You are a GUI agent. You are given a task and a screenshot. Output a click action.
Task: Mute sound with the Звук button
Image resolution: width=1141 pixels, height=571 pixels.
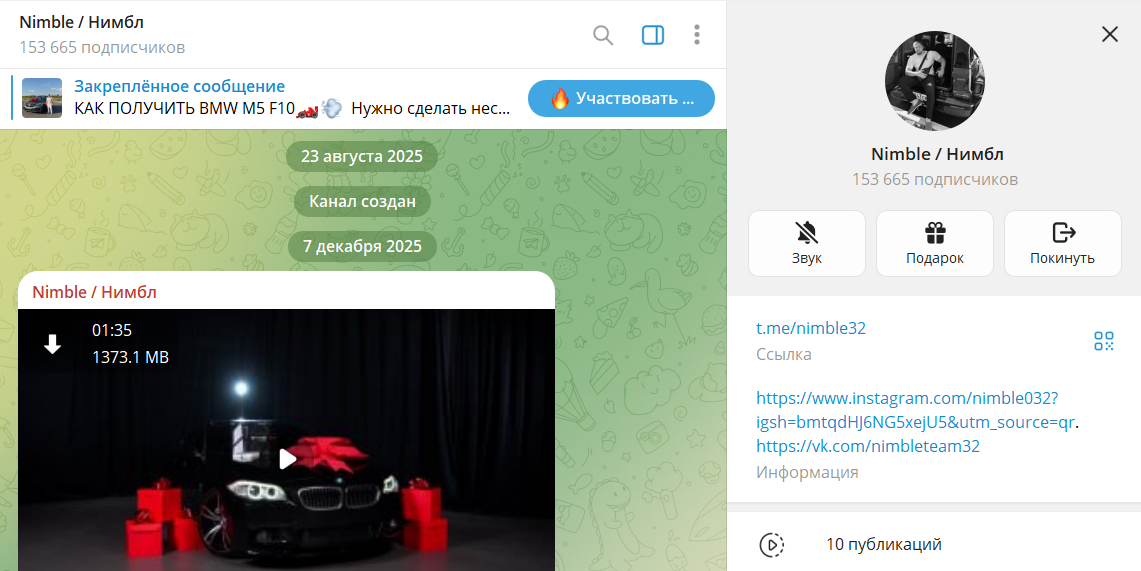pyautogui.click(x=807, y=244)
